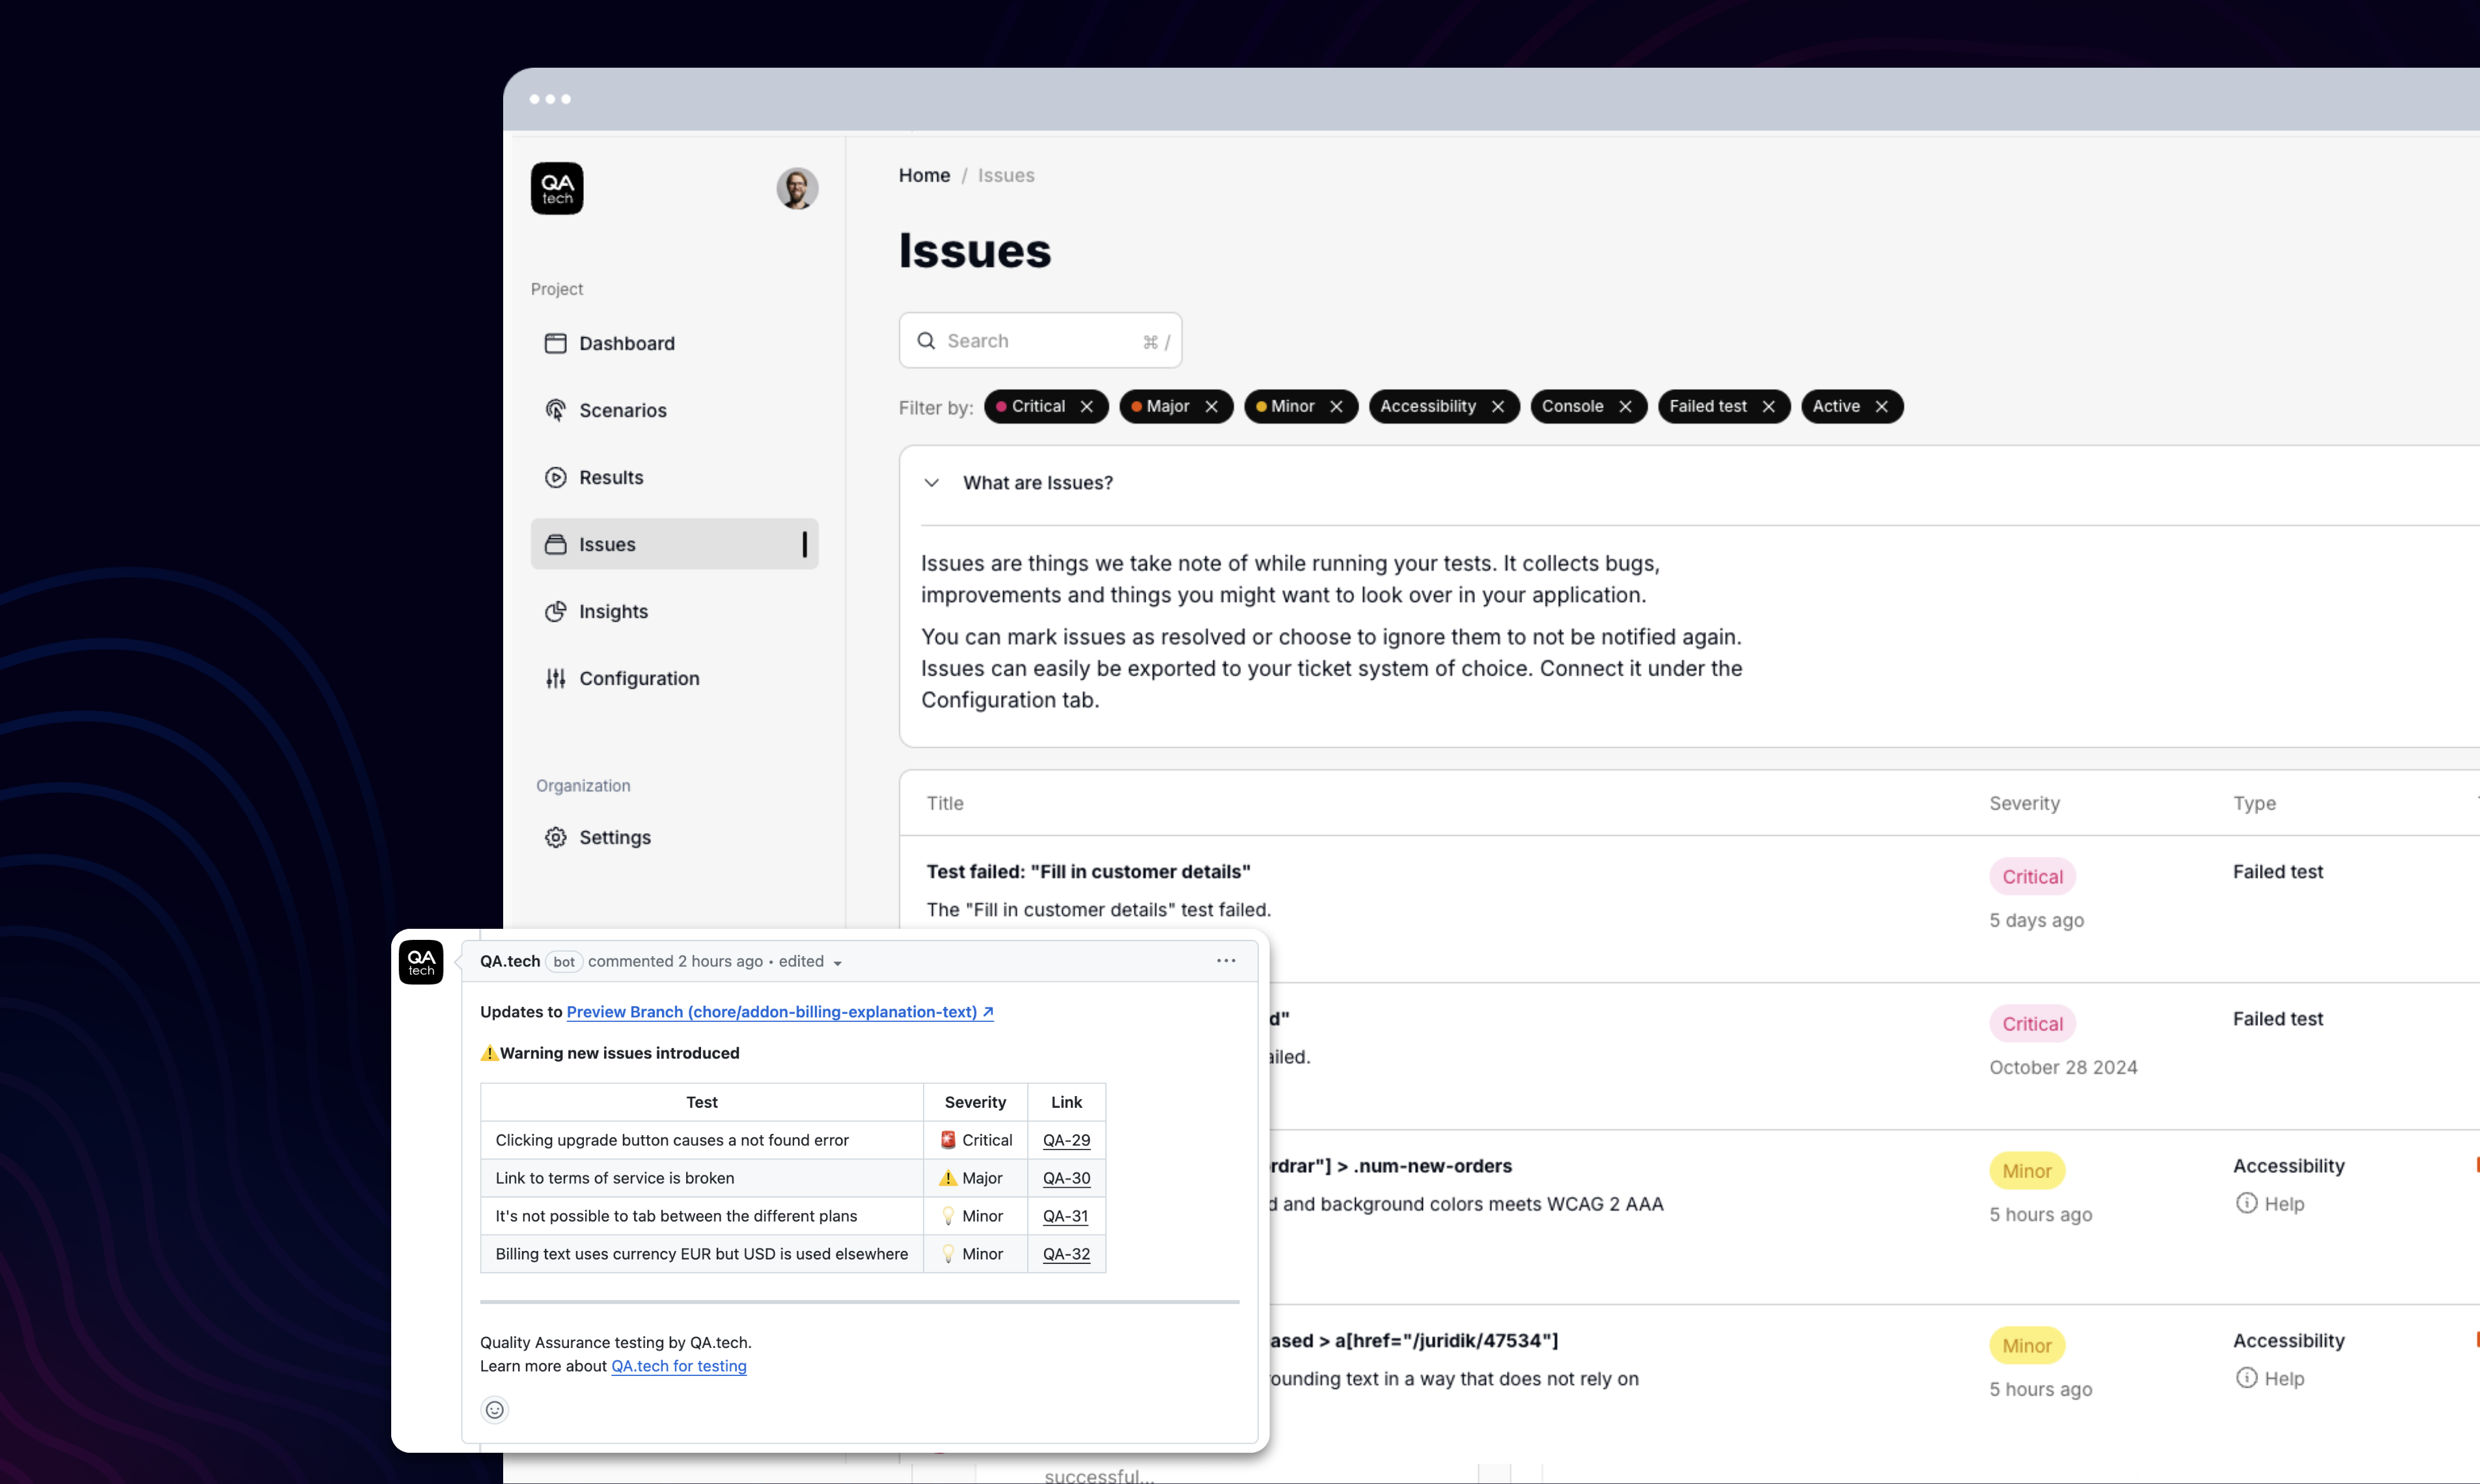Image resolution: width=2480 pixels, height=1484 pixels.
Task: Open the Results section
Action: click(674, 477)
